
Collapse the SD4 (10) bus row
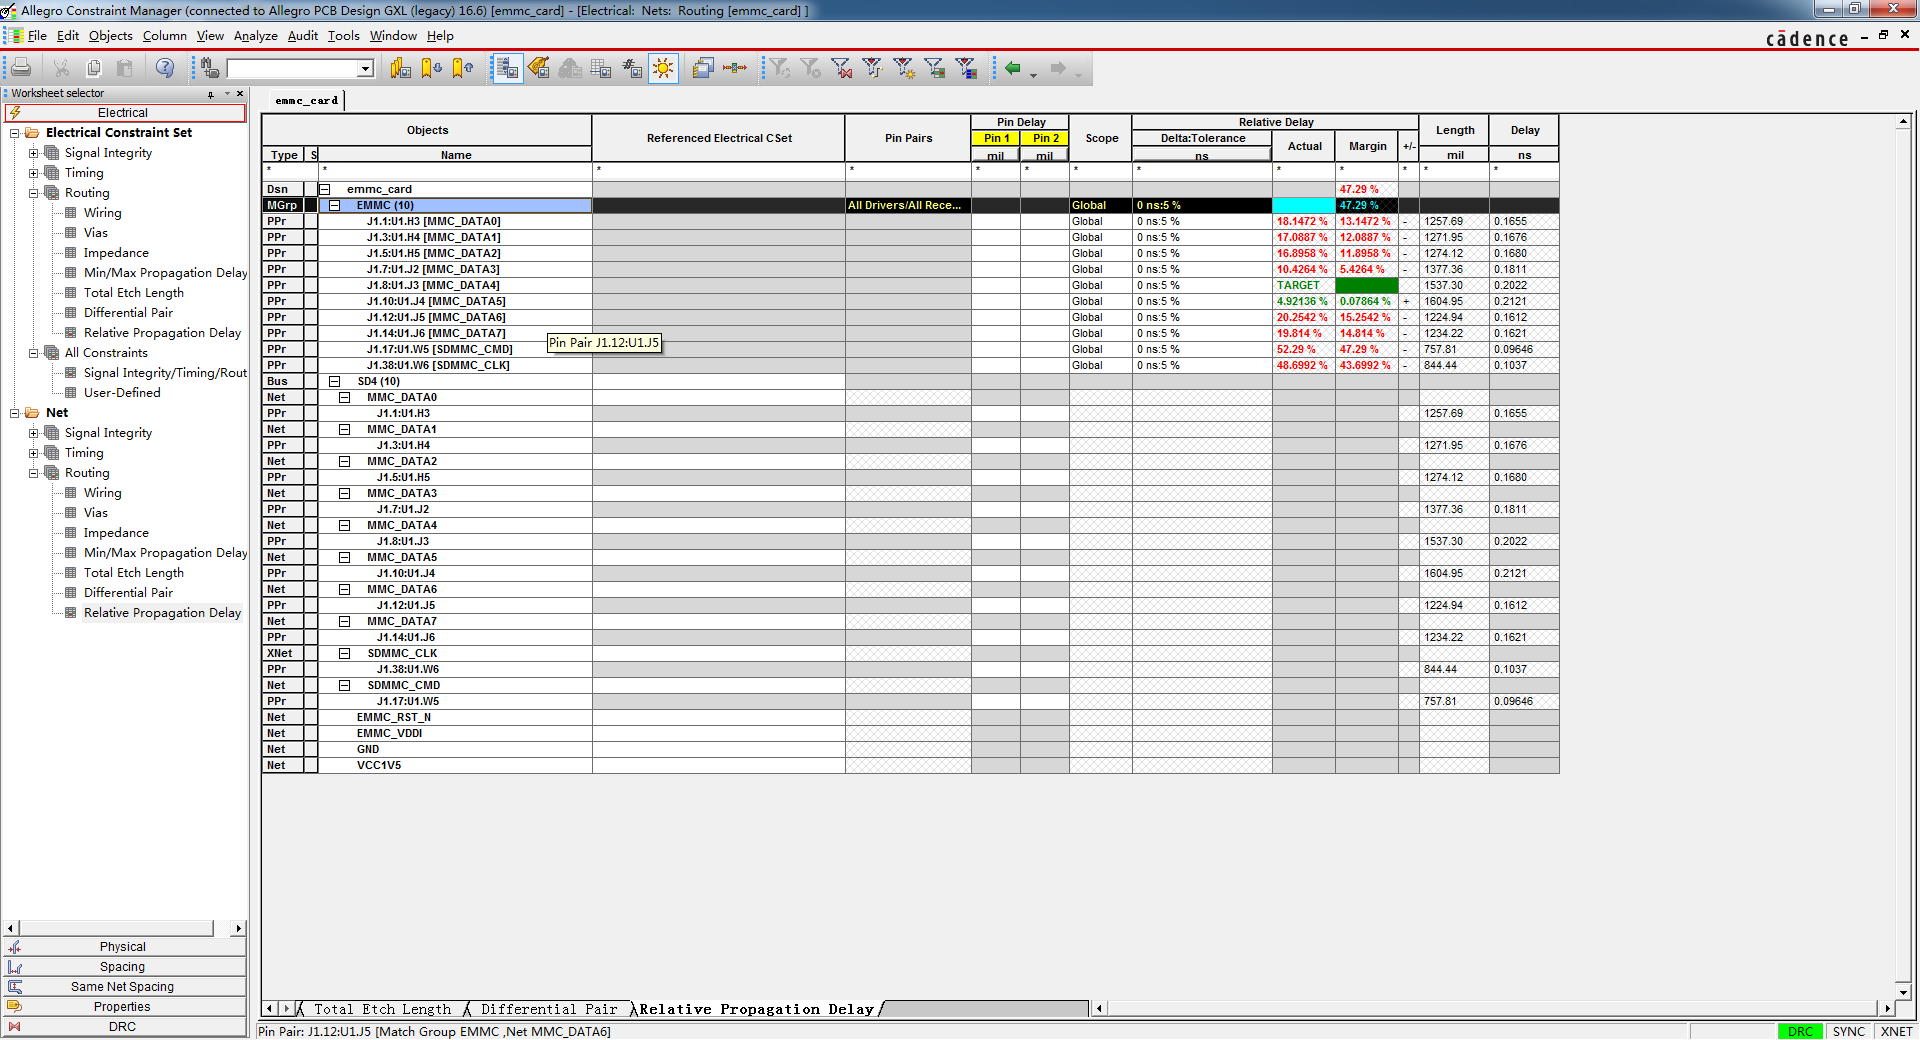point(335,381)
